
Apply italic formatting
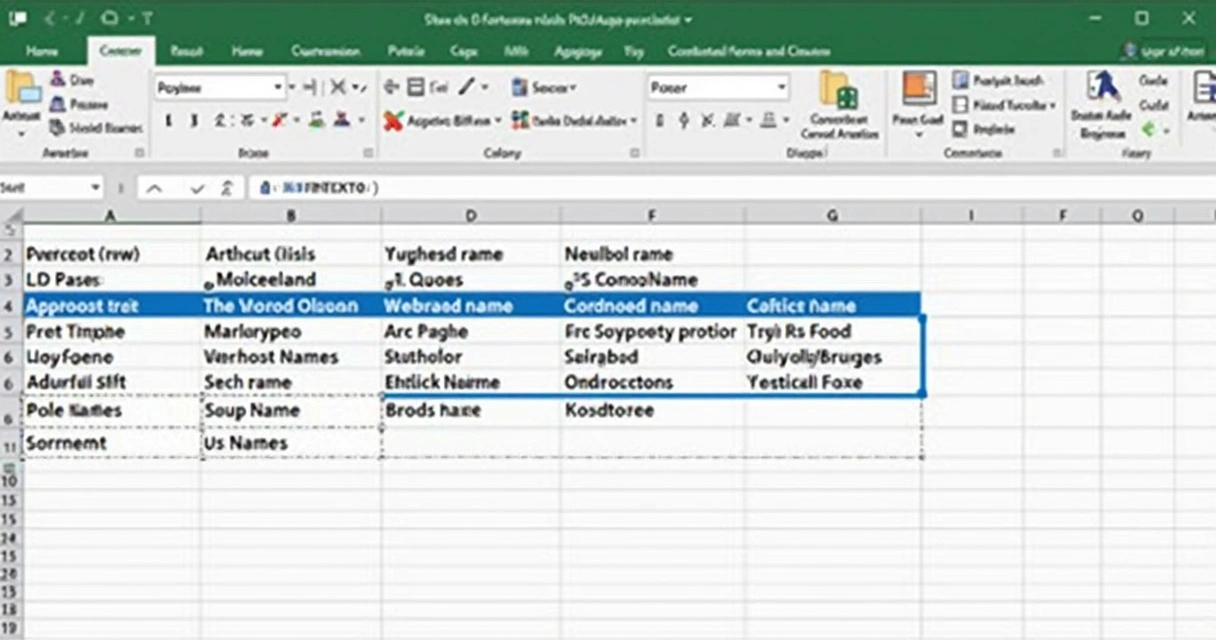point(194,121)
